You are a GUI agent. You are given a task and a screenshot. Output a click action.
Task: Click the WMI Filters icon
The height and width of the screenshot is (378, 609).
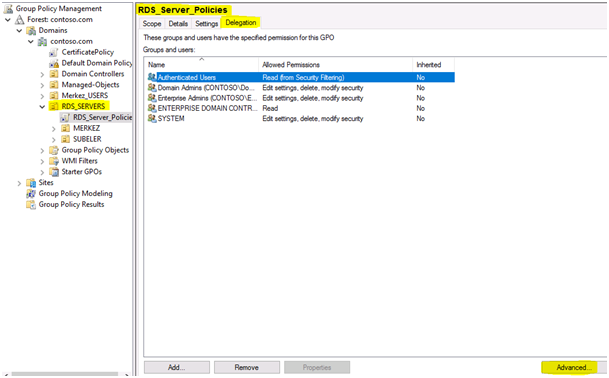[54, 161]
